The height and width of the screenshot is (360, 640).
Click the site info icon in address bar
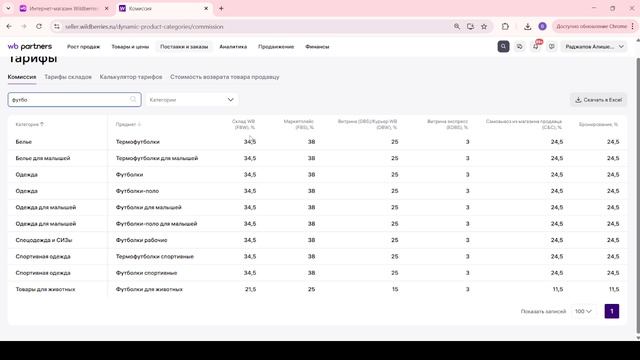(x=57, y=26)
